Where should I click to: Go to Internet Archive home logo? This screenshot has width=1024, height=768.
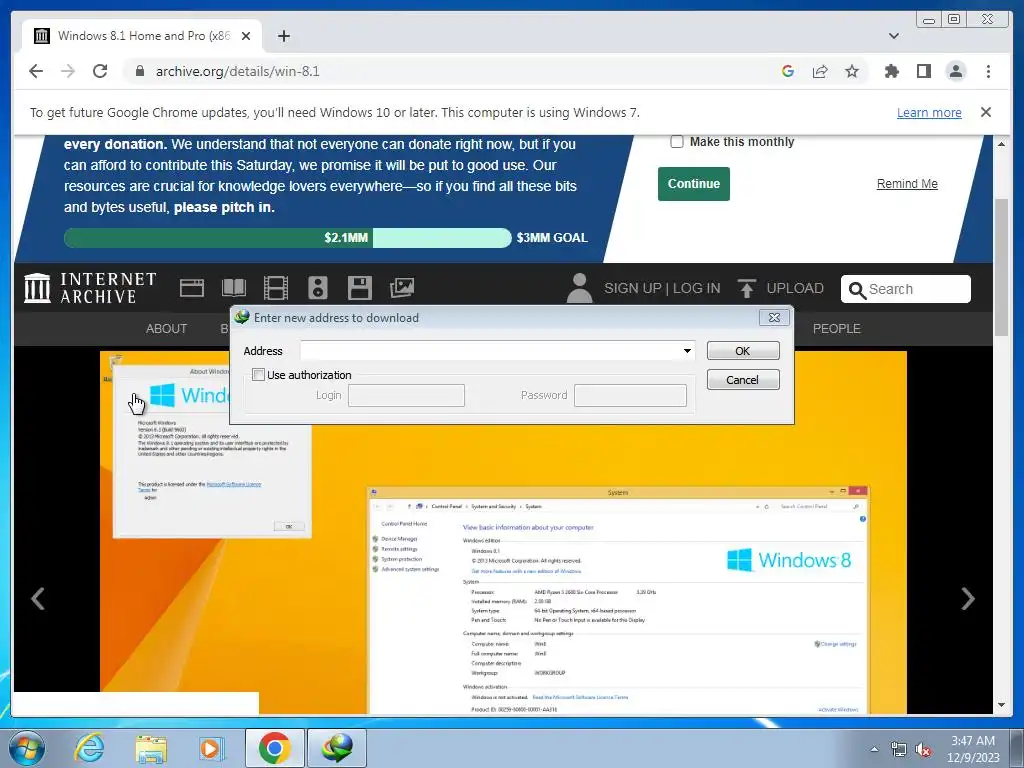[x=90, y=288]
